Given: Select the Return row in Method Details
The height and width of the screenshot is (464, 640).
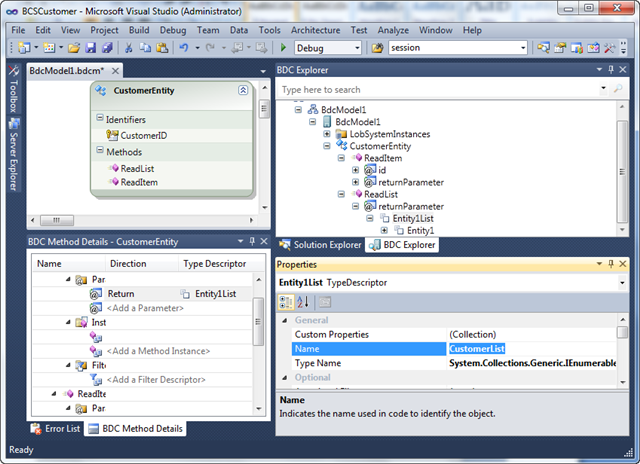Looking at the screenshot, I should coord(142,294).
